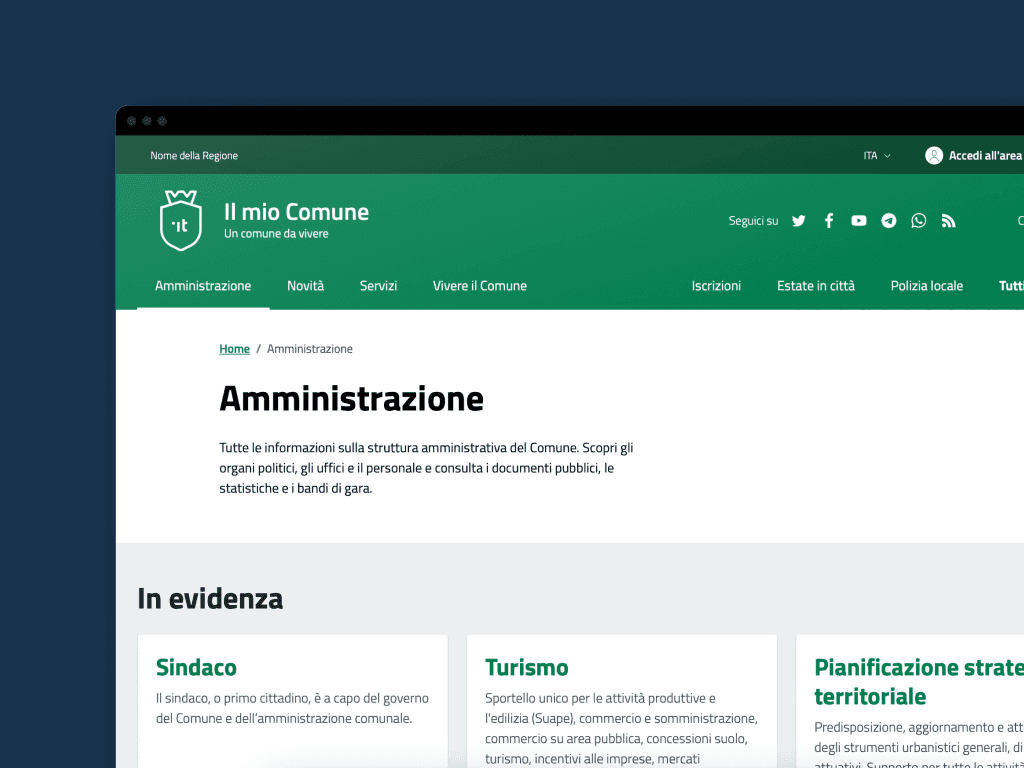This screenshot has height=768, width=1024.
Task: Click the Turismo card title
Action: [525, 667]
